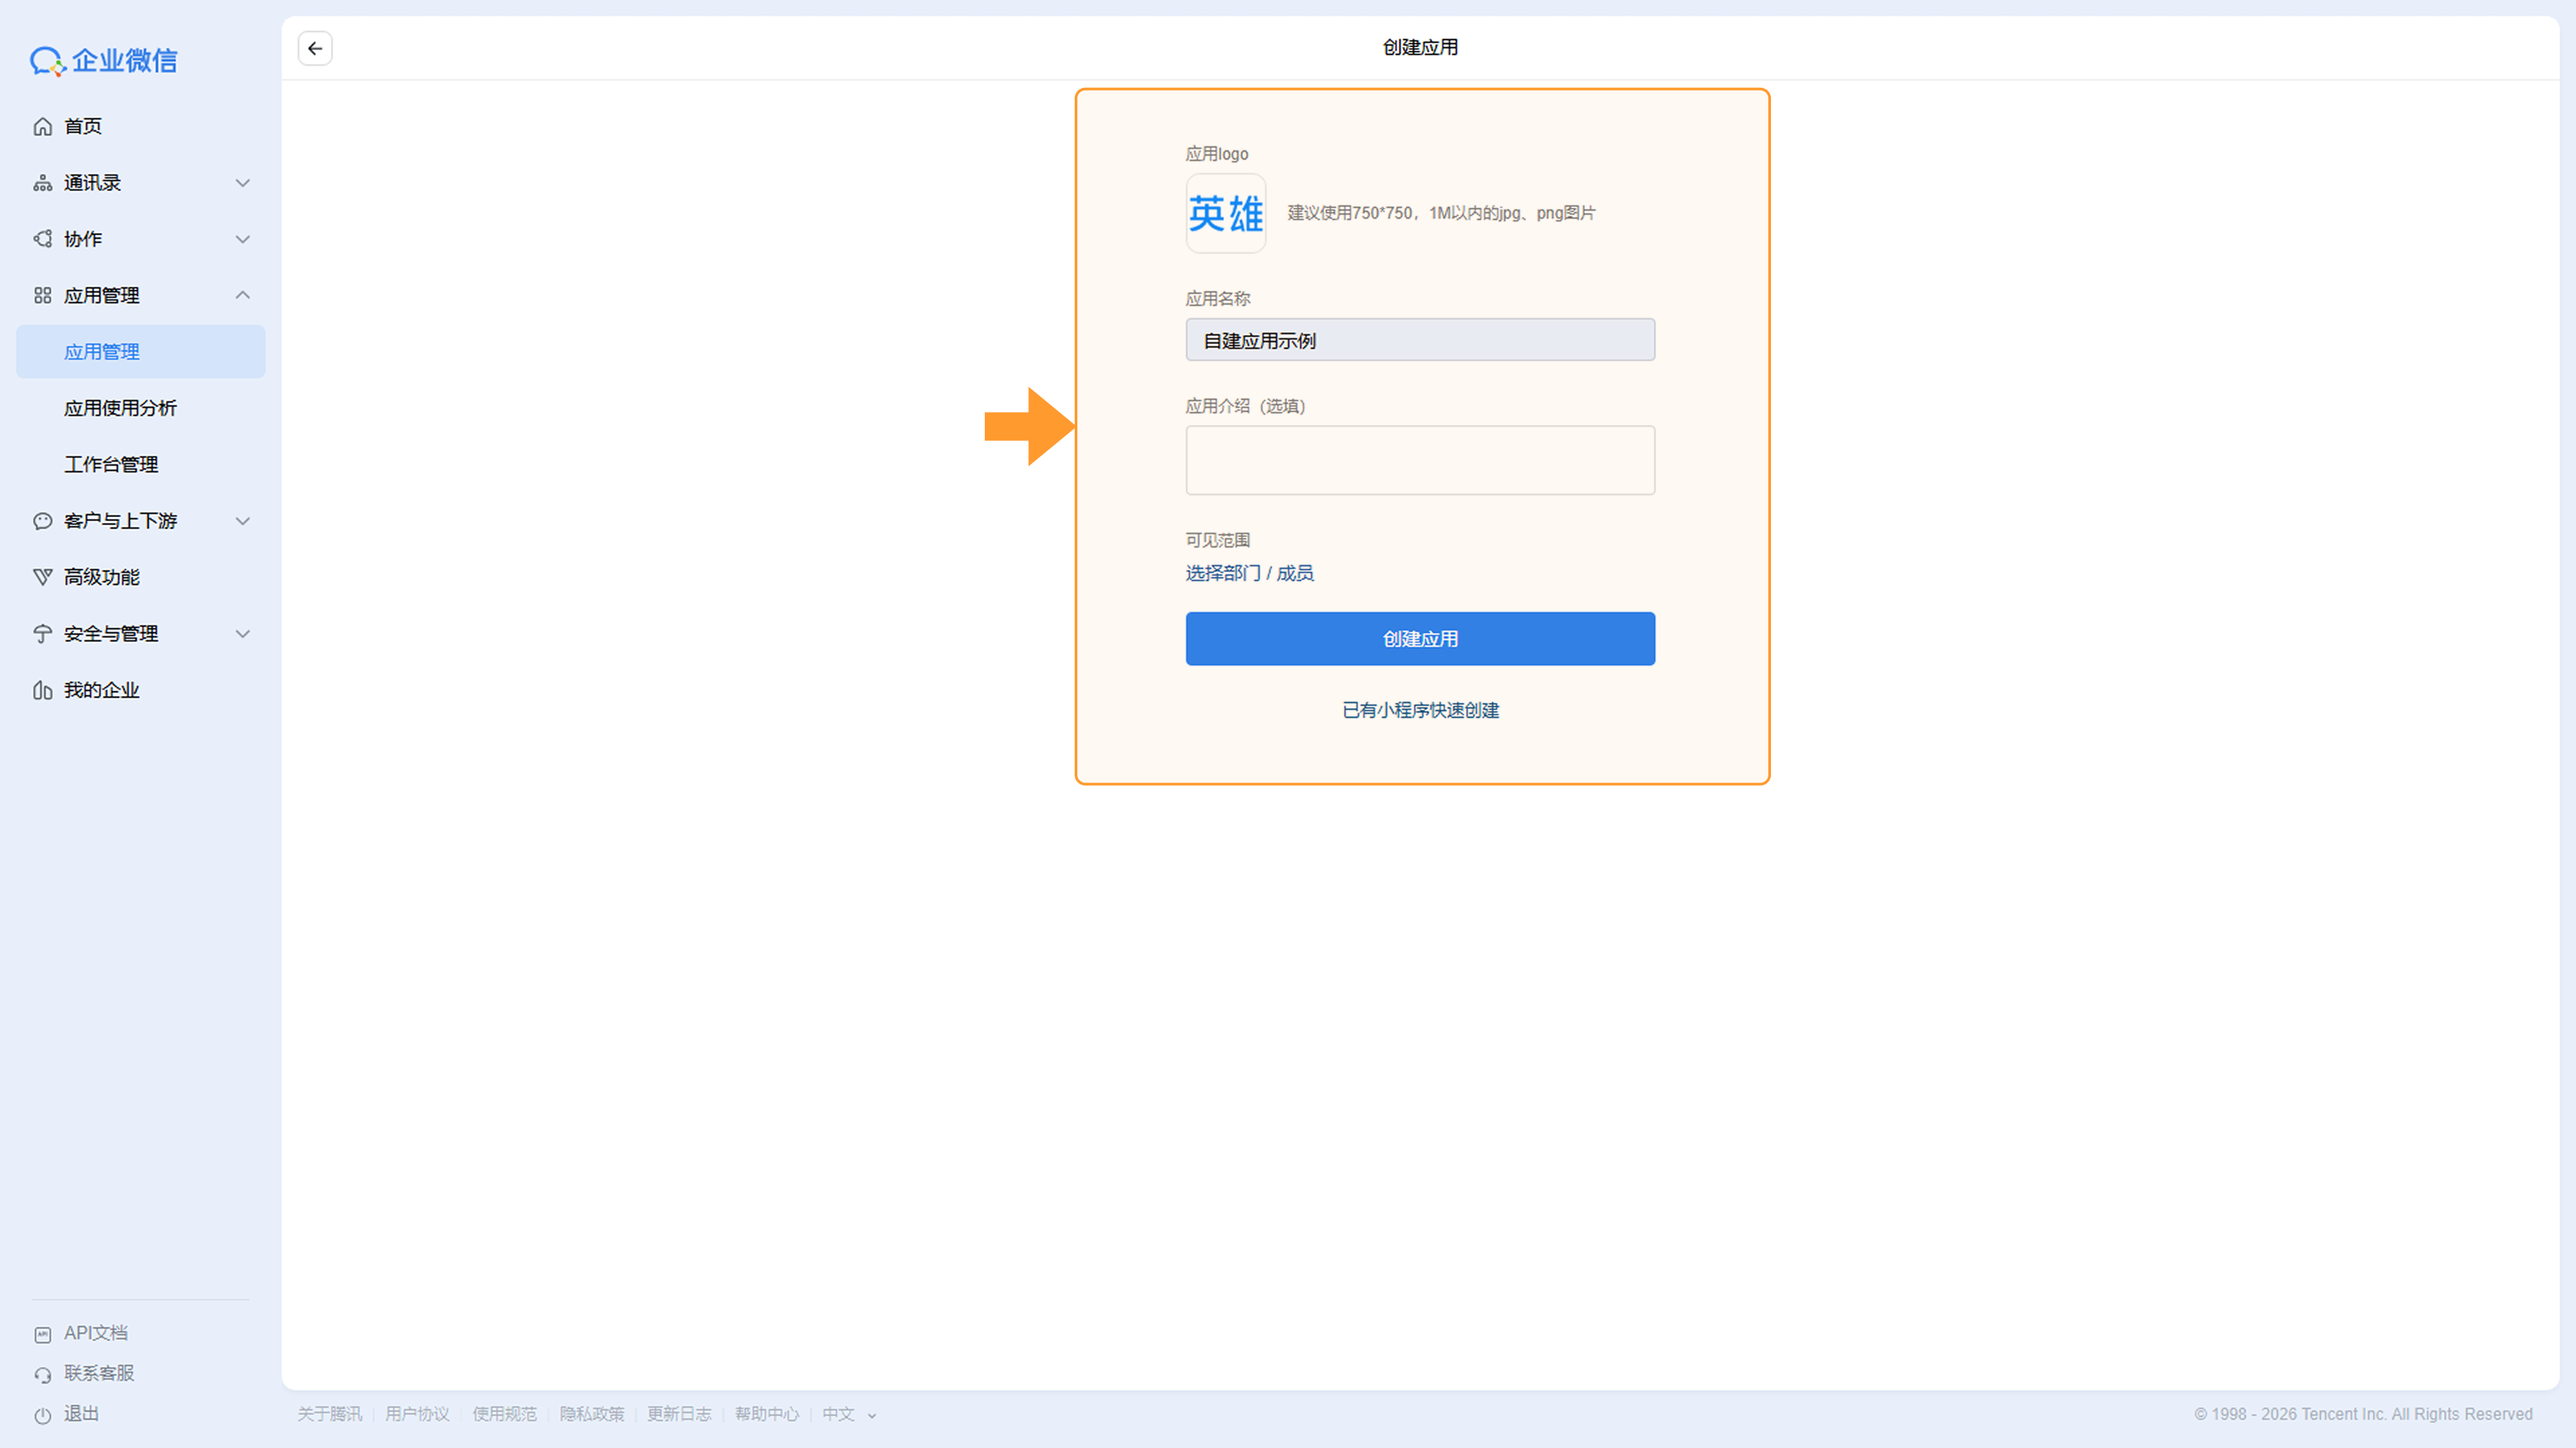The image size is (2576, 1448).
Task: Open 我的企业 menu item
Action: point(141,690)
